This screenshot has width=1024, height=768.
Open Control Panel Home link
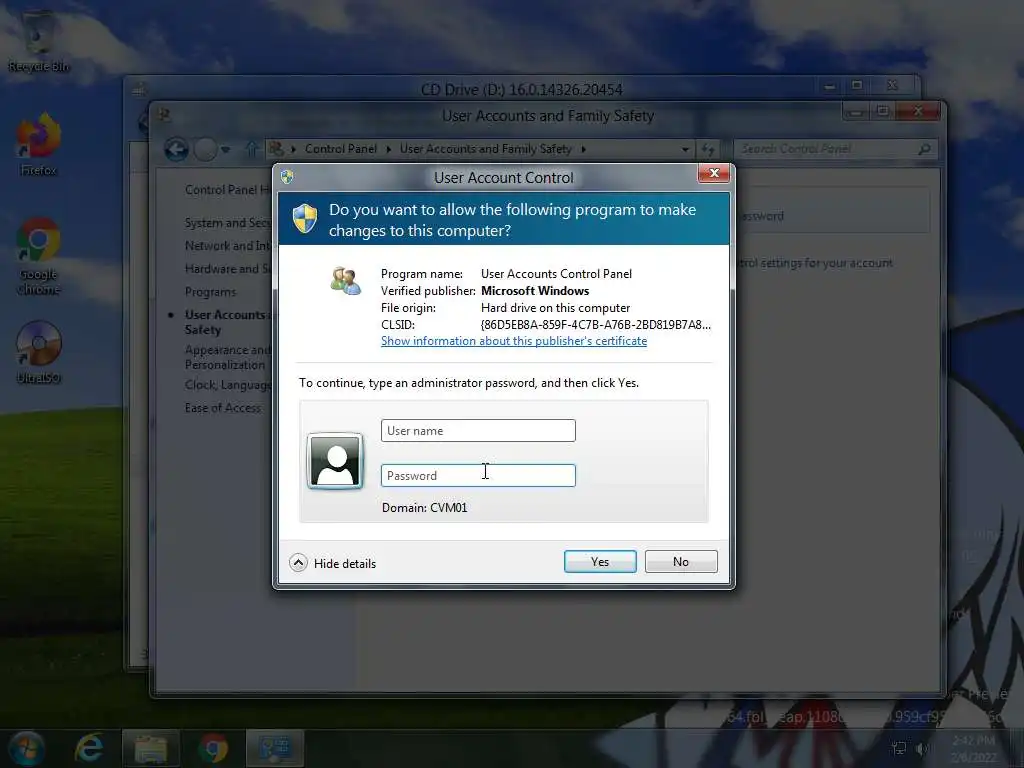(227, 189)
